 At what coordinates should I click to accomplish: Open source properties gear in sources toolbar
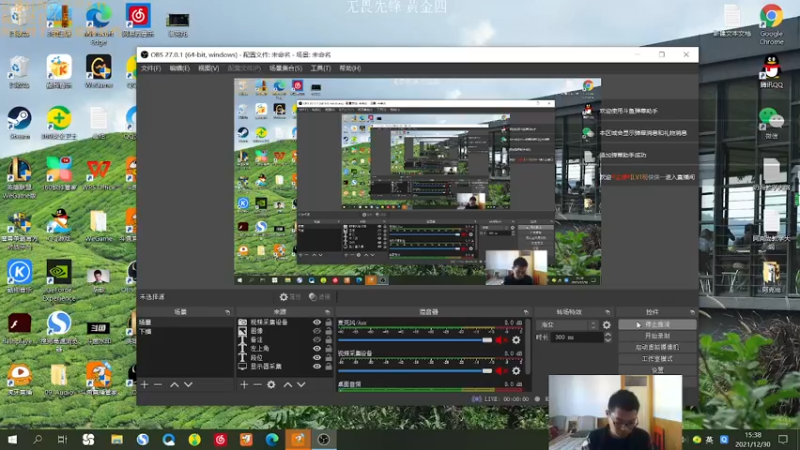tap(271, 384)
